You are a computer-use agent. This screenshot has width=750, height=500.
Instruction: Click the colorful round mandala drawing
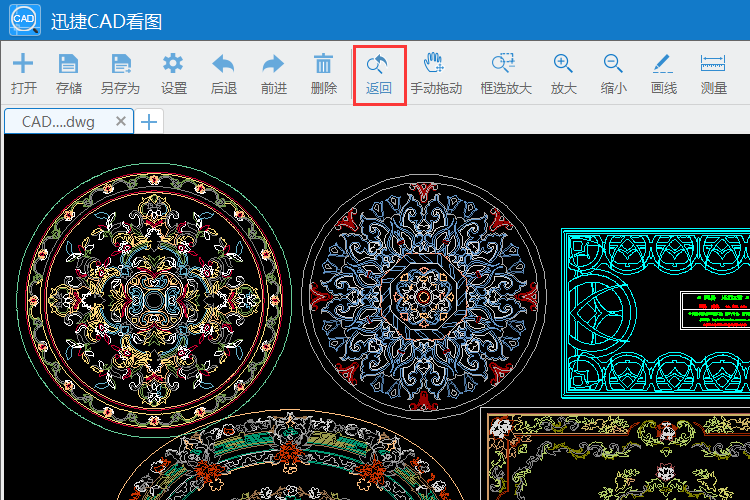coord(154,300)
